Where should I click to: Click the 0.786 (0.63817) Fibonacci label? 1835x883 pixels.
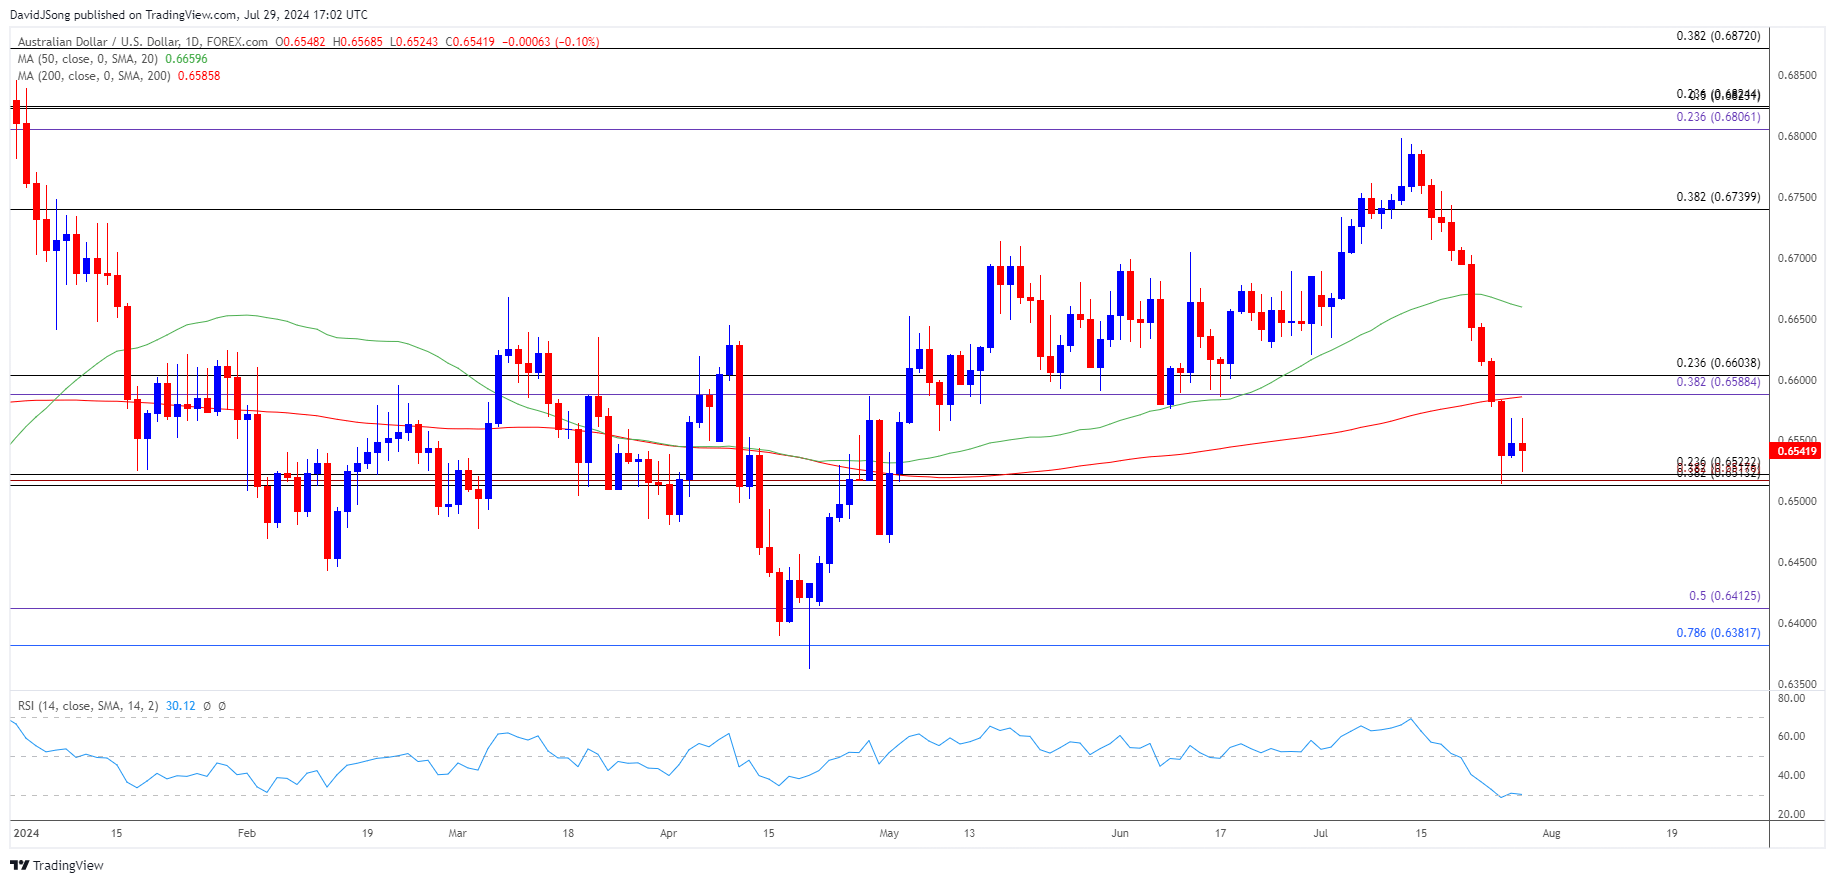click(x=1718, y=633)
